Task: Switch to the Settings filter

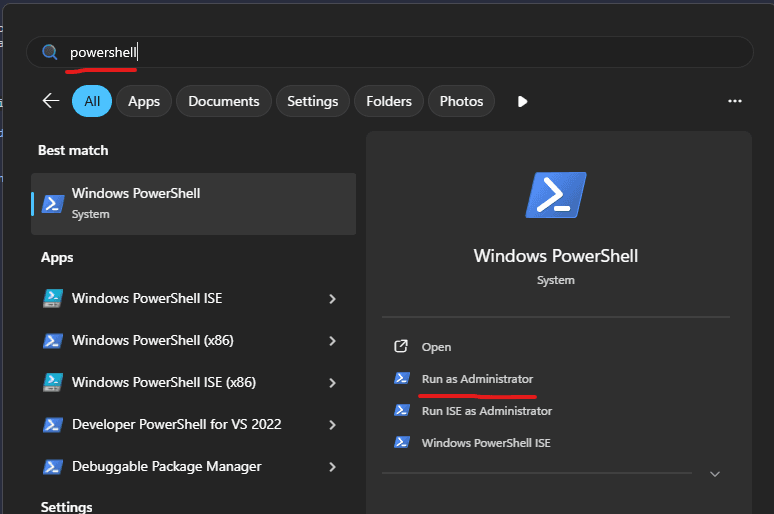Action: click(312, 101)
